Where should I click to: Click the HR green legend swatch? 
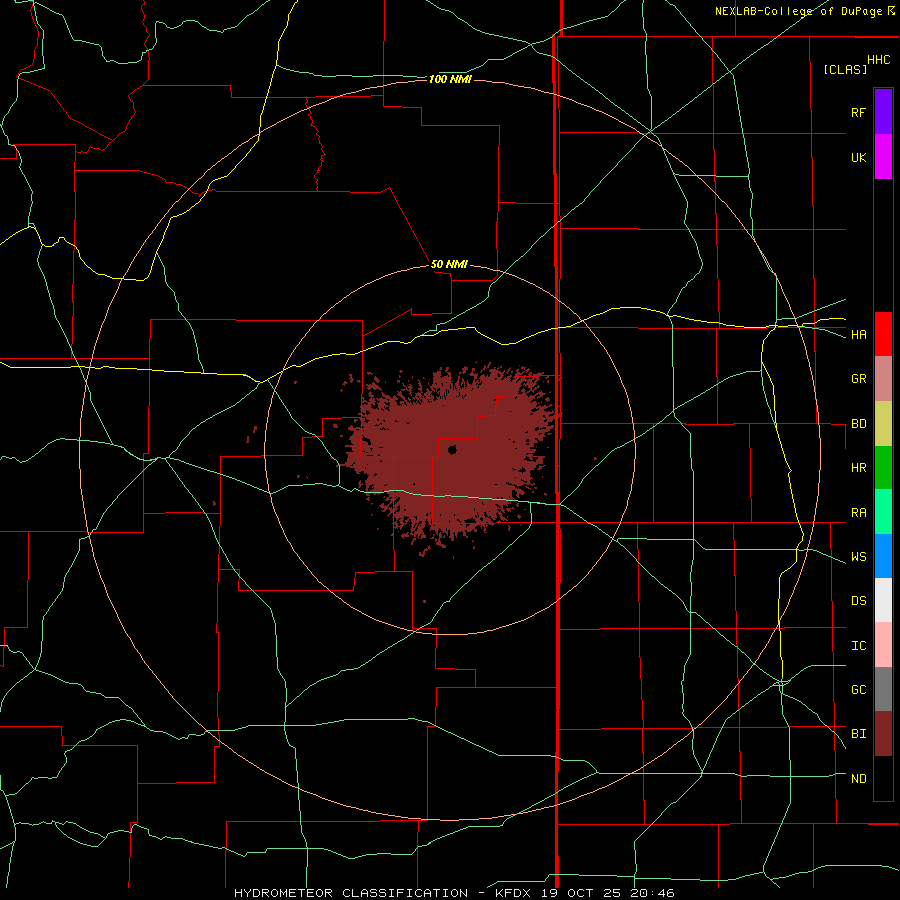(883, 468)
